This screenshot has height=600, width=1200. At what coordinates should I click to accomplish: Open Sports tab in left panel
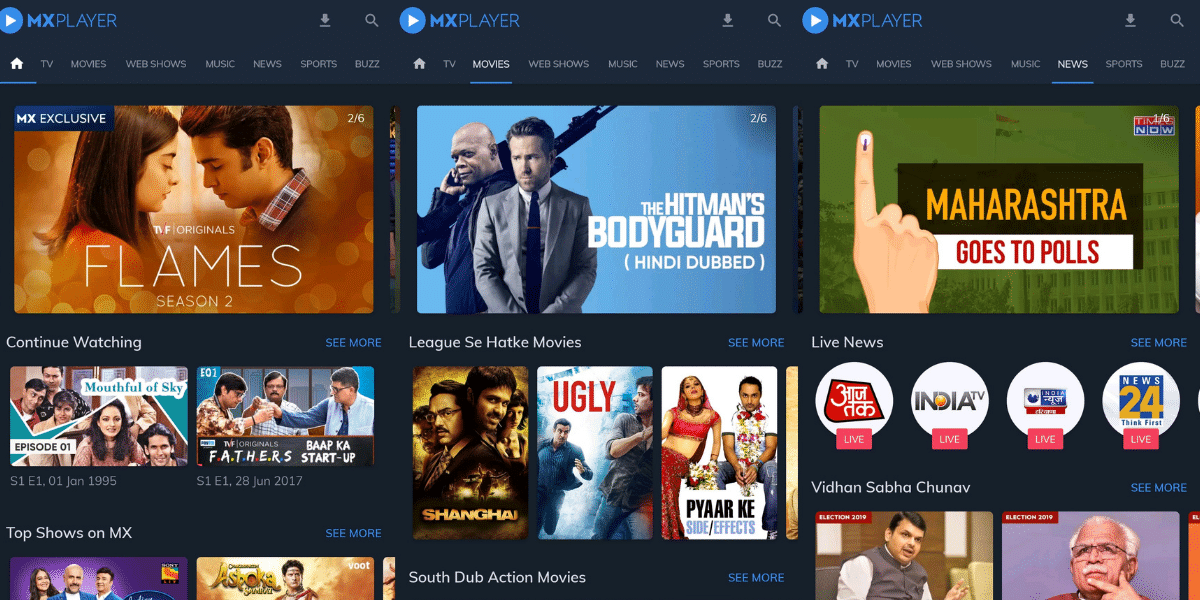pos(318,64)
